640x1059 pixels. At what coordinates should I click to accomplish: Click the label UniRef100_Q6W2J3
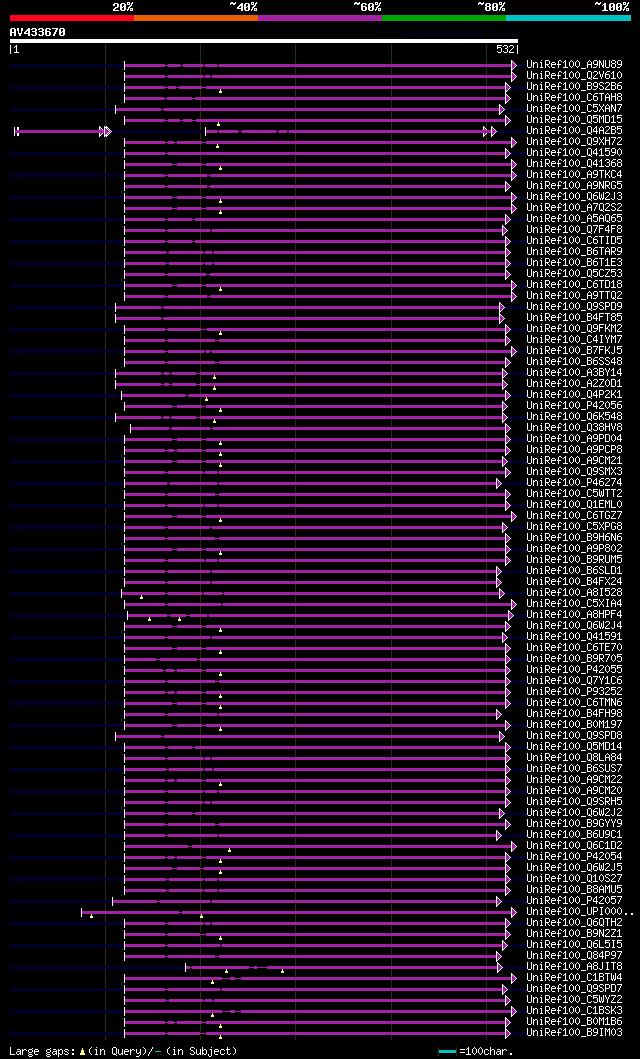[575, 197]
